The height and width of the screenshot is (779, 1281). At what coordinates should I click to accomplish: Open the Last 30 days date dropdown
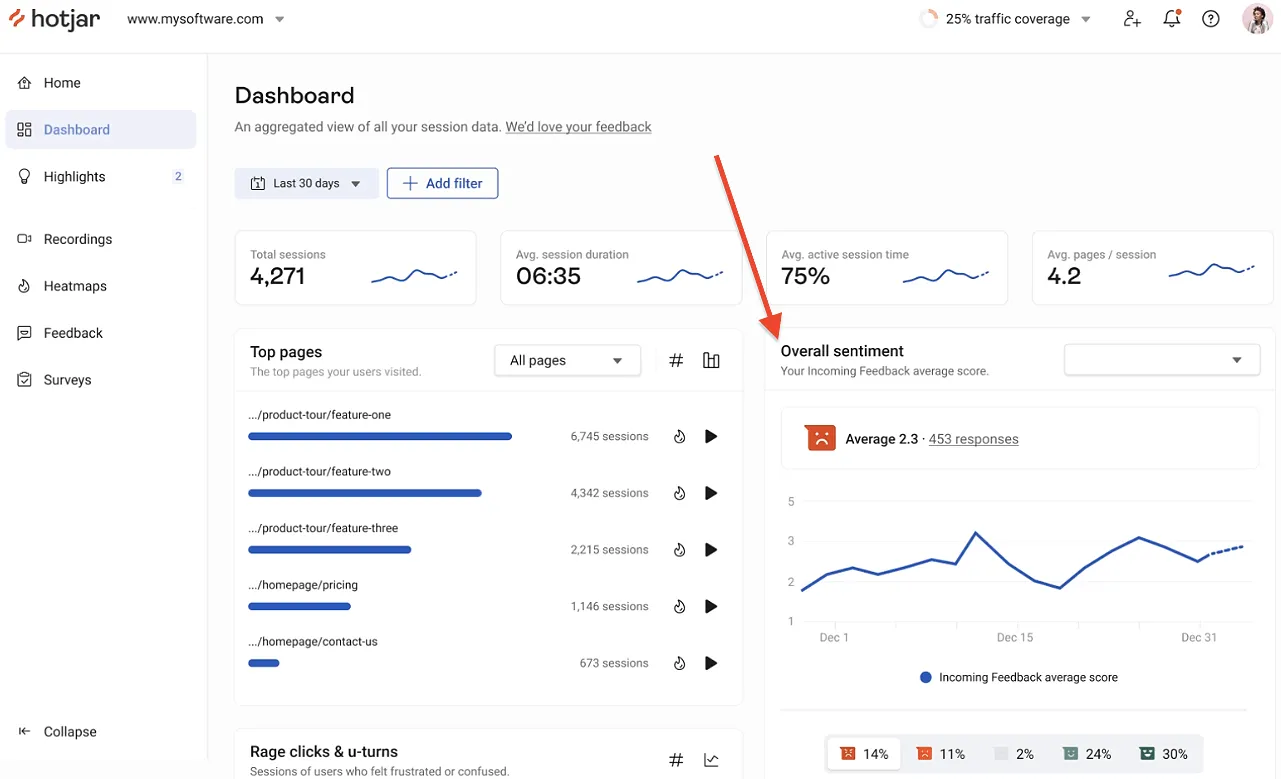click(306, 183)
